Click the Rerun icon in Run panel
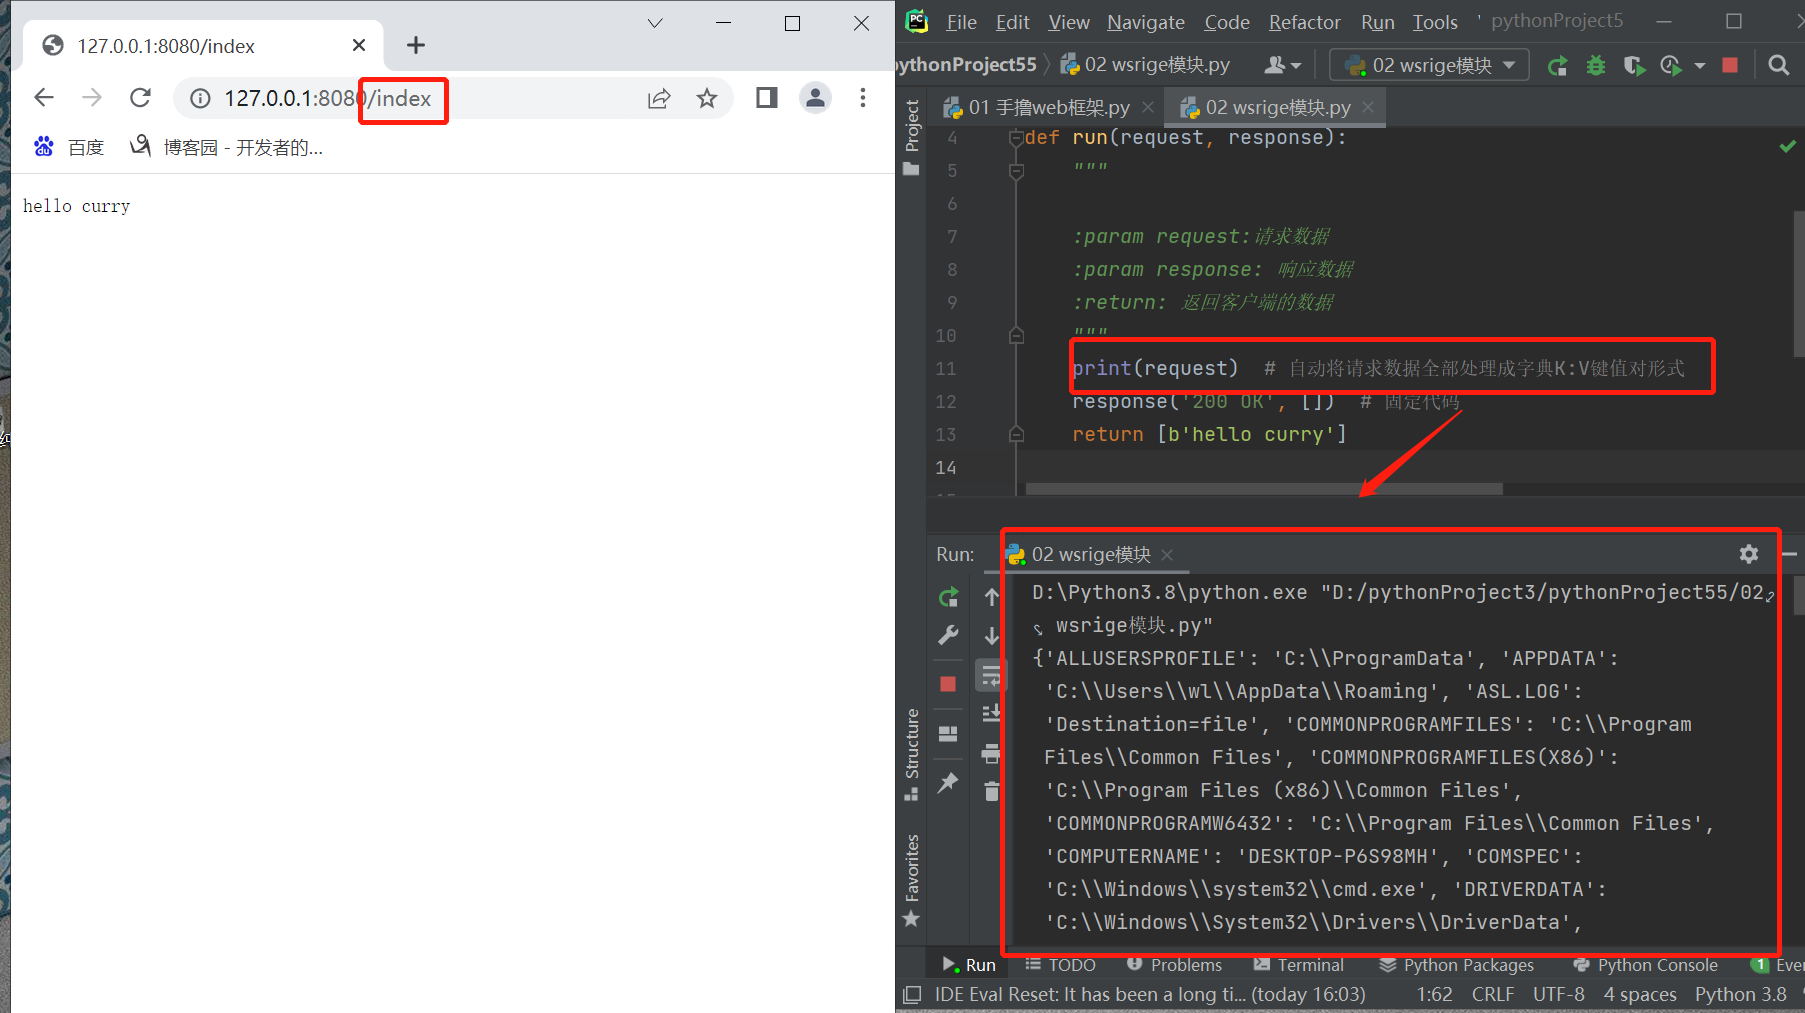The width and height of the screenshot is (1805, 1013). point(948,598)
